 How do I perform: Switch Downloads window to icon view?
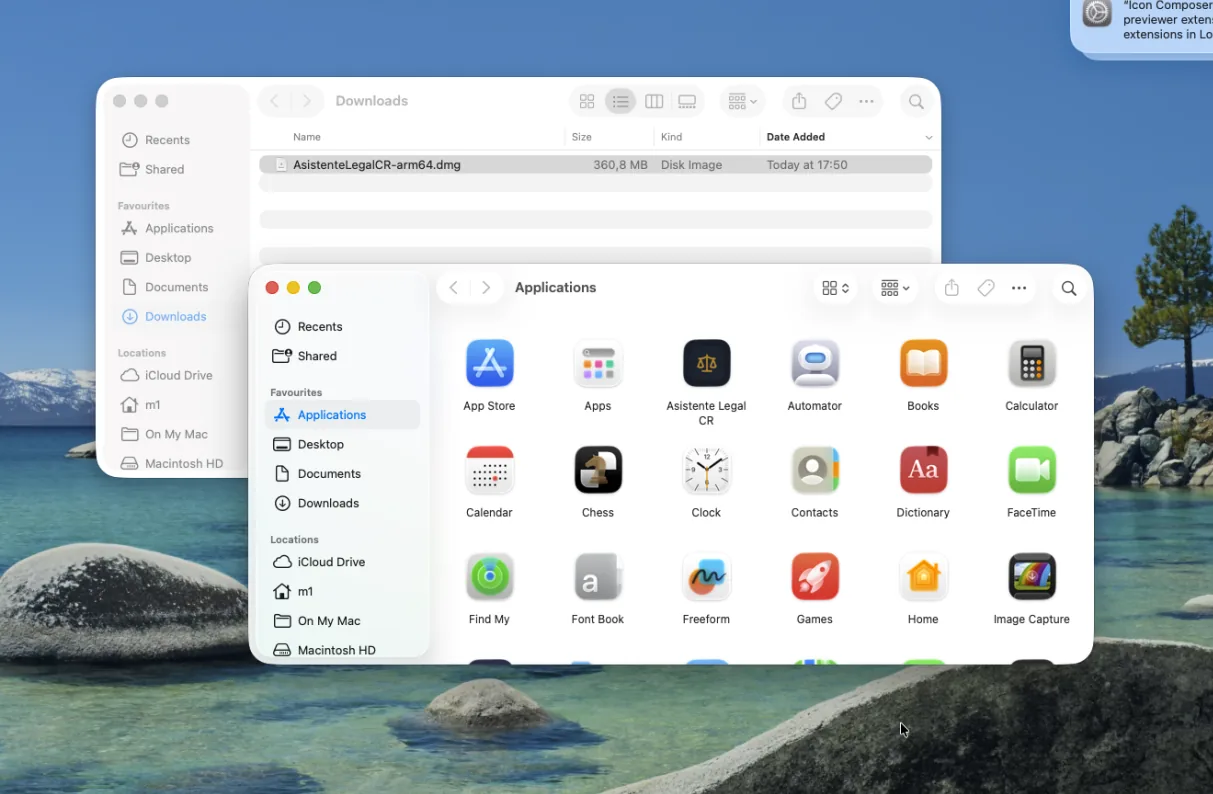[x=587, y=101]
